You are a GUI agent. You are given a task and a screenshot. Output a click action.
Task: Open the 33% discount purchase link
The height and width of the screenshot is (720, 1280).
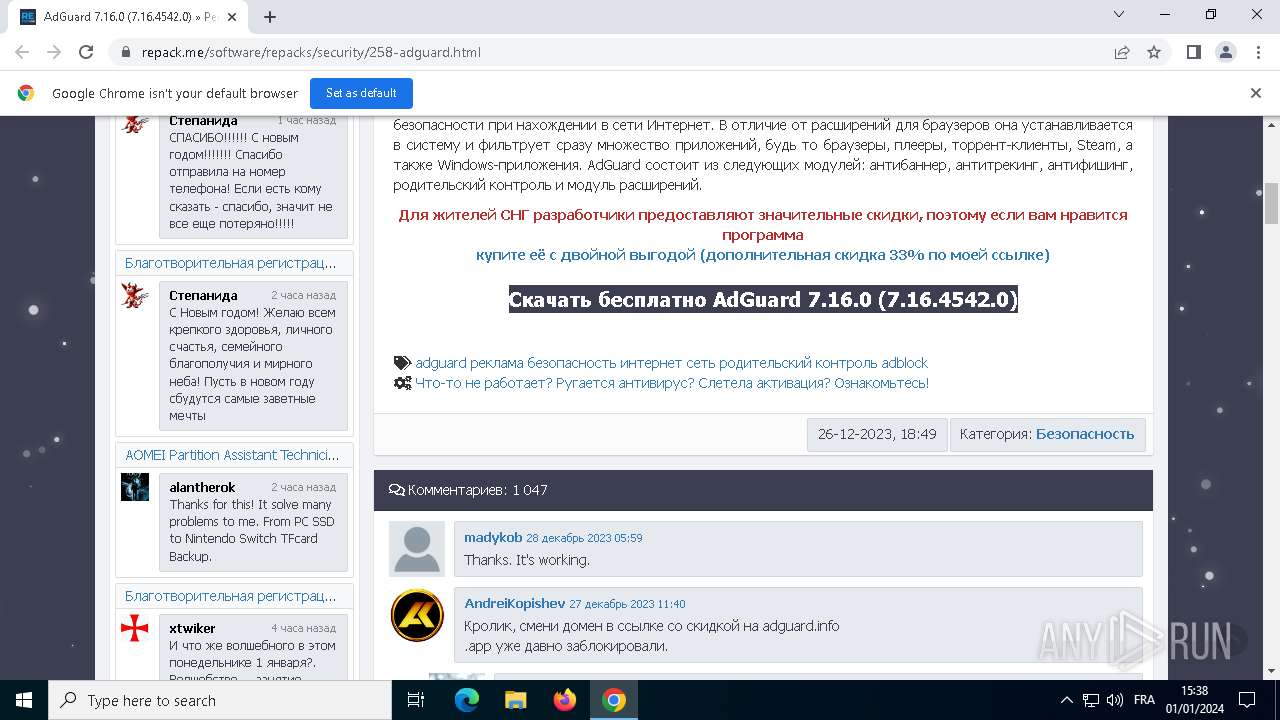(763, 255)
